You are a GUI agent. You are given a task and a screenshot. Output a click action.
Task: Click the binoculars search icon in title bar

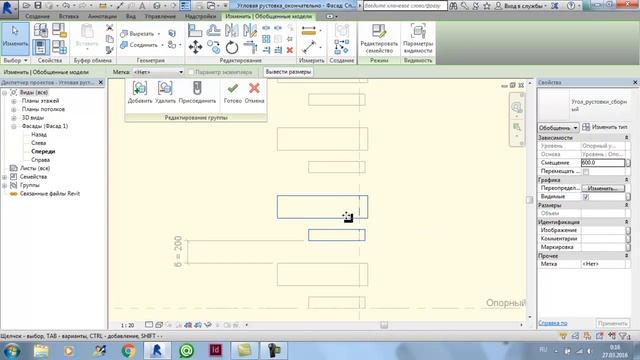pos(453,6)
